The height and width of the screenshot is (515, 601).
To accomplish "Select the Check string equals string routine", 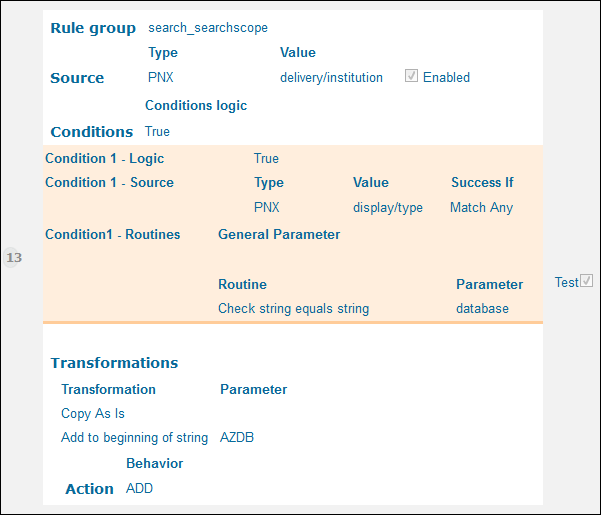I will click(x=293, y=309).
